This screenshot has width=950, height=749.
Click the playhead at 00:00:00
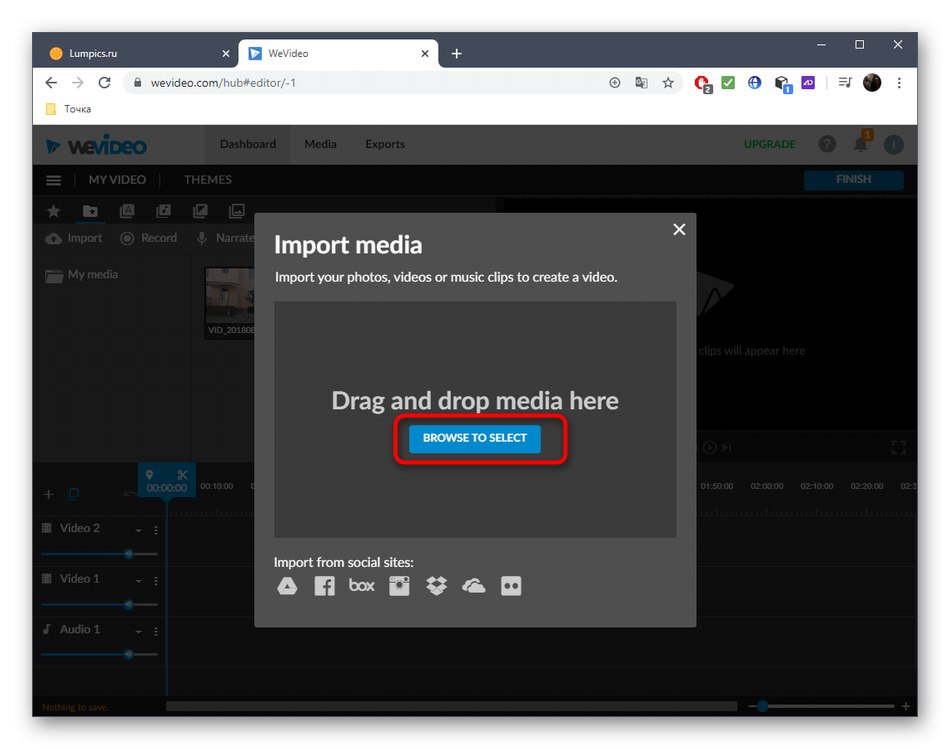167,488
